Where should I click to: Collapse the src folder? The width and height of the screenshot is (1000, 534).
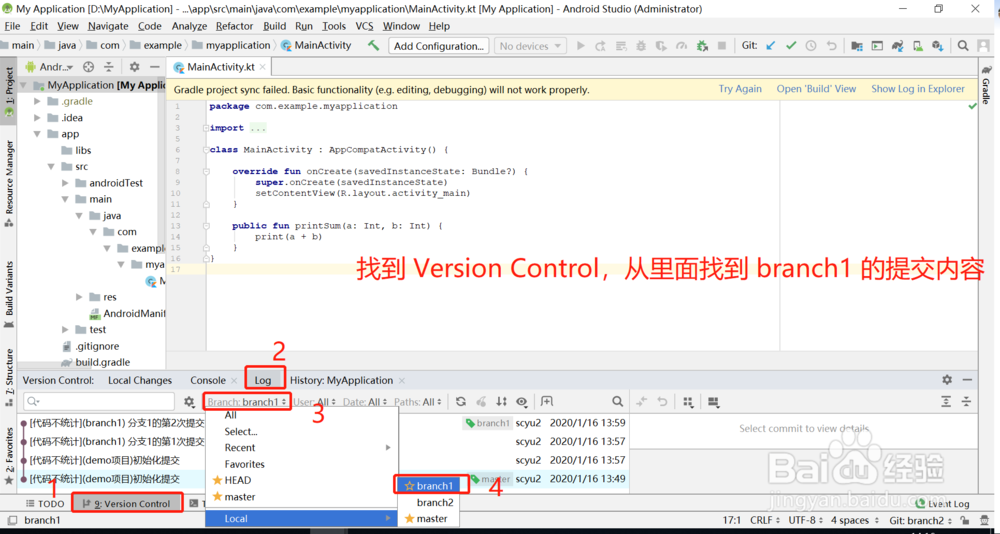pos(51,167)
